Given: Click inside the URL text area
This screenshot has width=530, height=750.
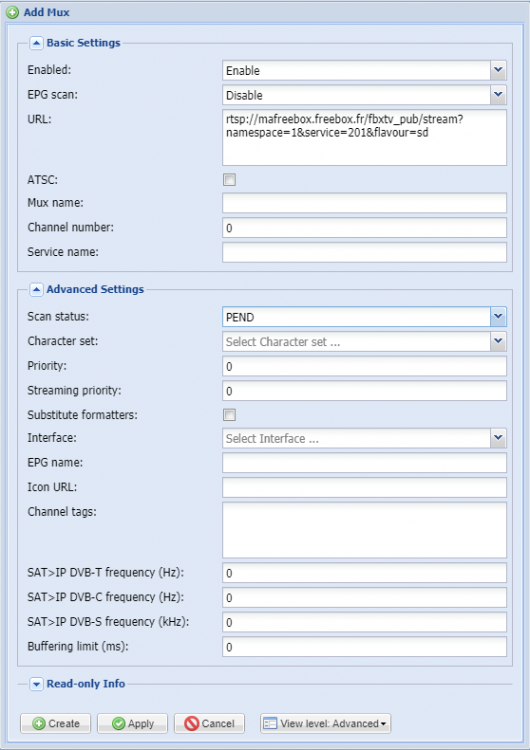Looking at the screenshot, I should tap(364, 138).
